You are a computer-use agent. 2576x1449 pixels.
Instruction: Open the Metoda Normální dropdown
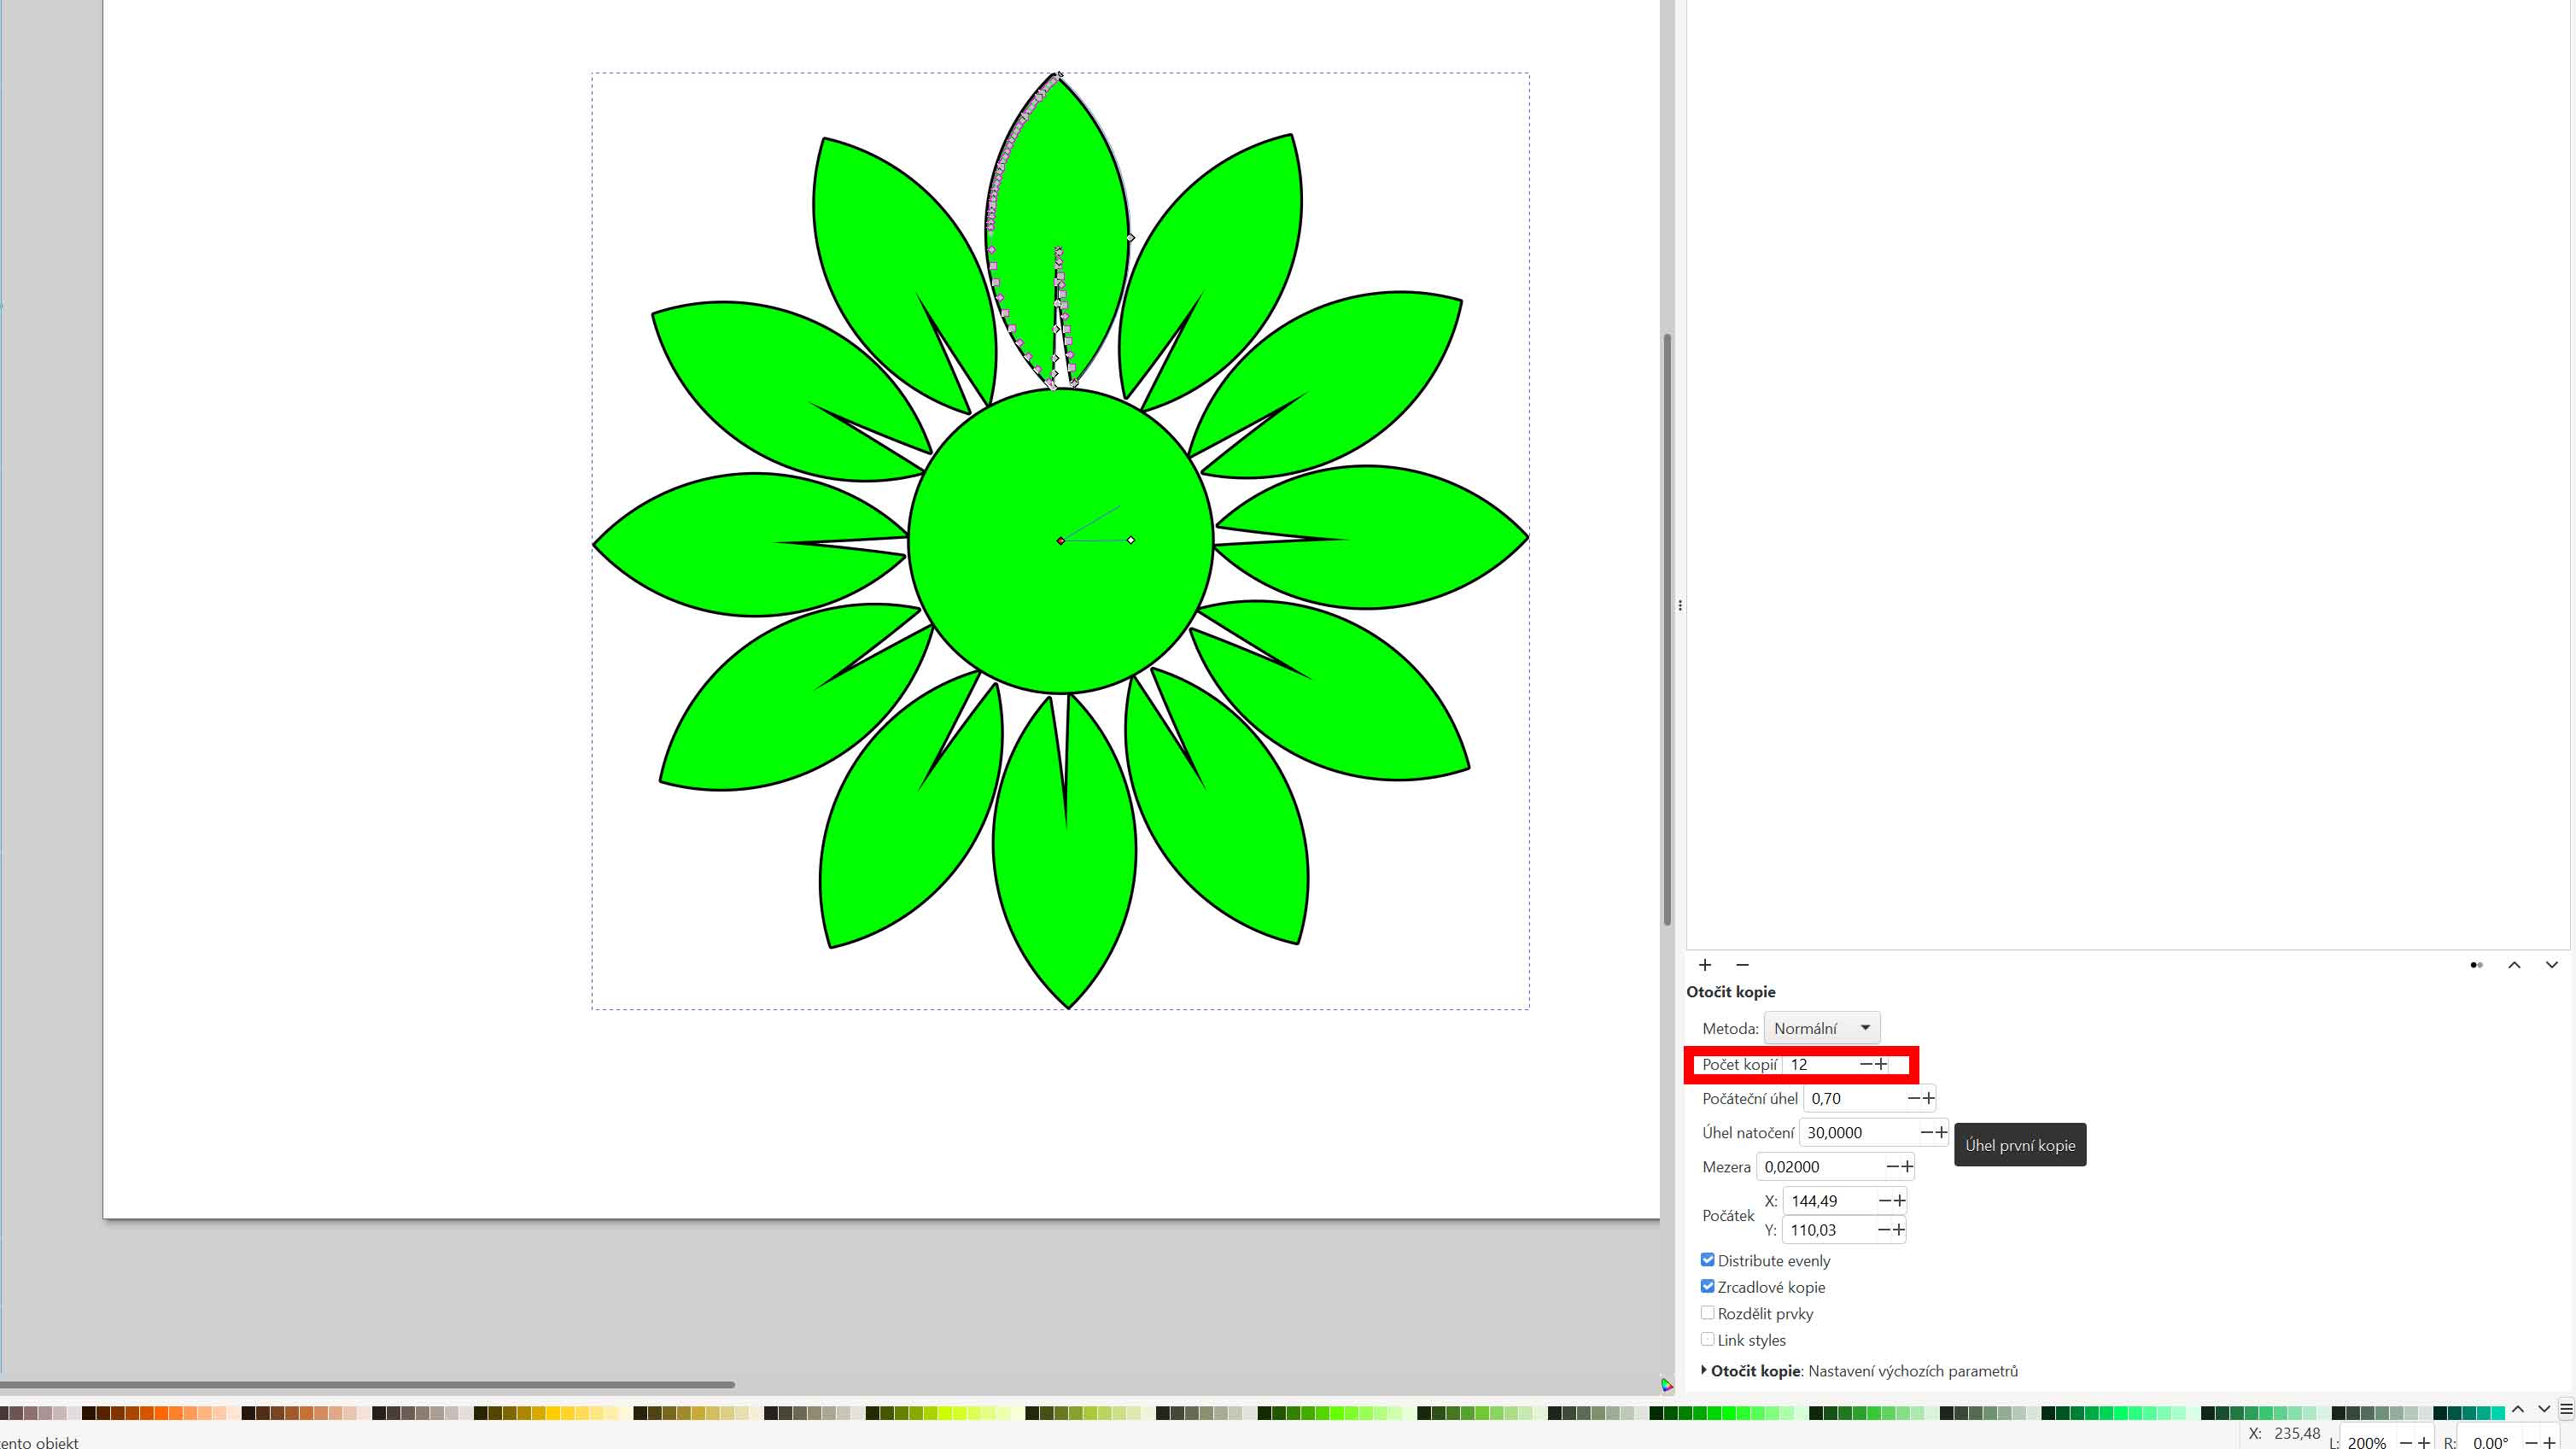pos(1821,1028)
